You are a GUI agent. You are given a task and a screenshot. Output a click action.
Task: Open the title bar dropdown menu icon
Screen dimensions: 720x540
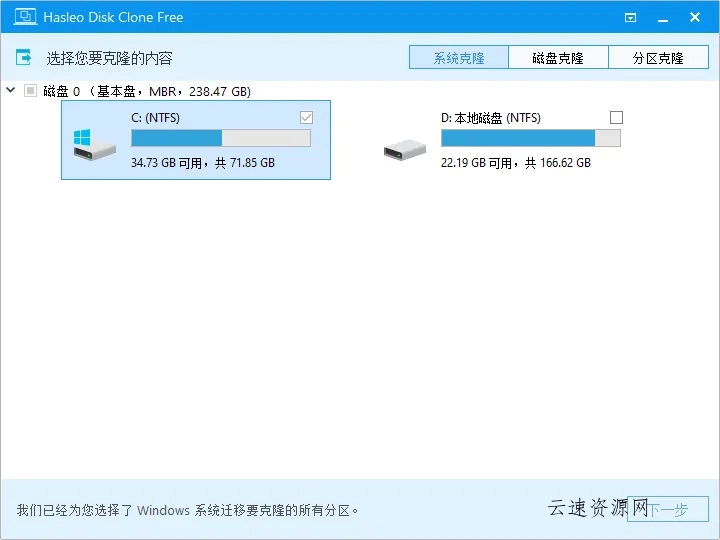(x=630, y=17)
